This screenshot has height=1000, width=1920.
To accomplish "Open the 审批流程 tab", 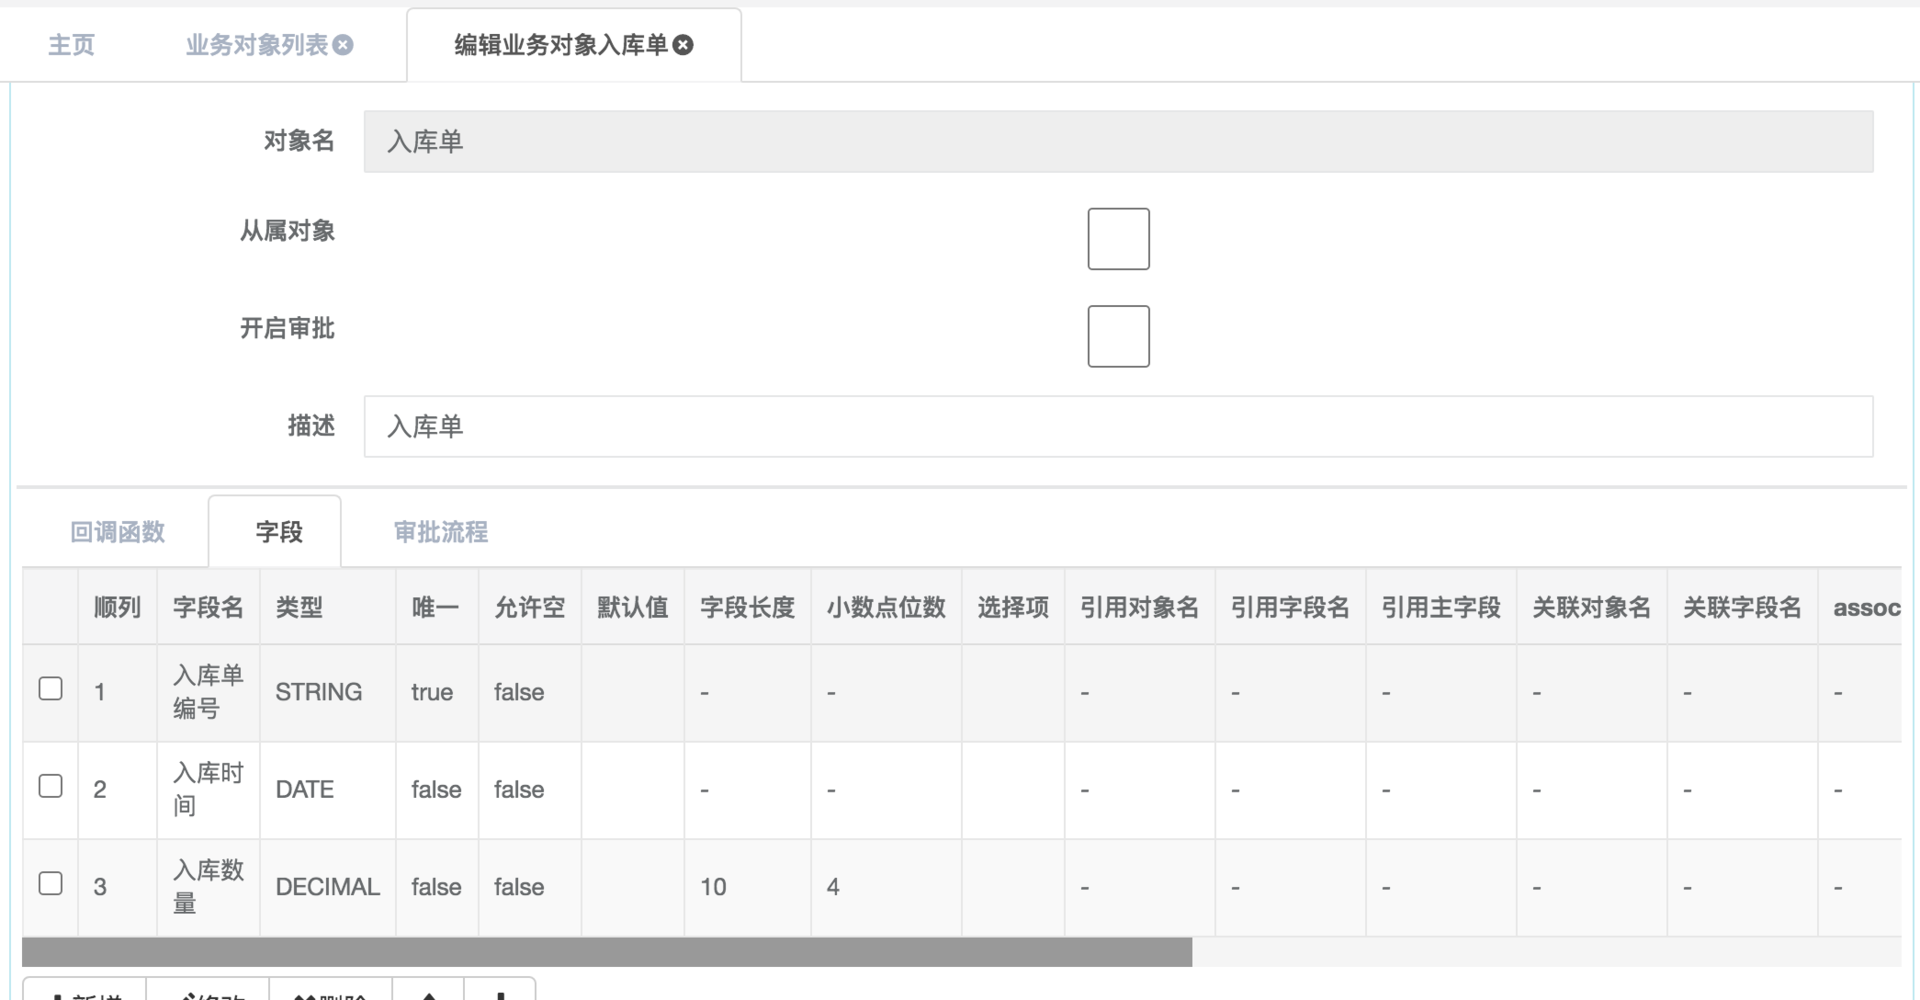I will point(440,531).
